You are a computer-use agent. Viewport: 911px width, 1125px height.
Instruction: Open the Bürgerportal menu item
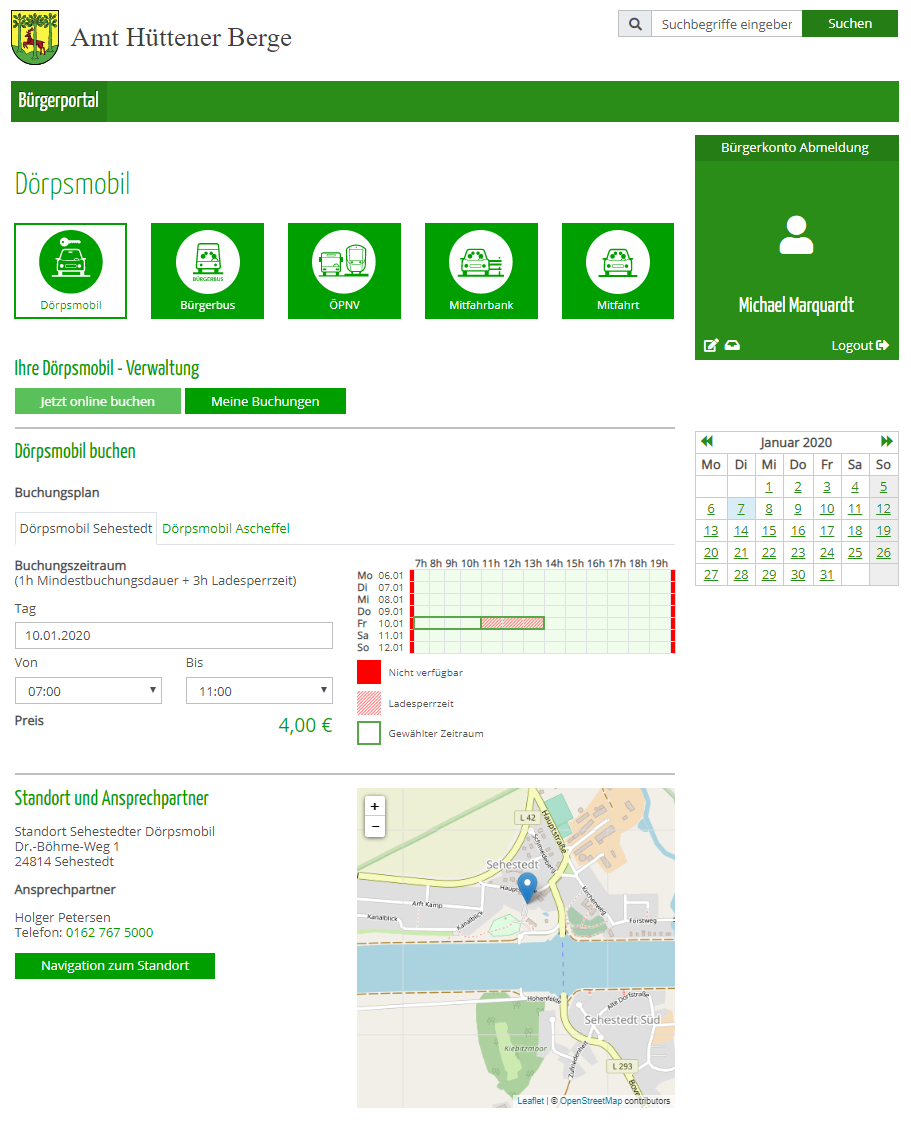57,101
